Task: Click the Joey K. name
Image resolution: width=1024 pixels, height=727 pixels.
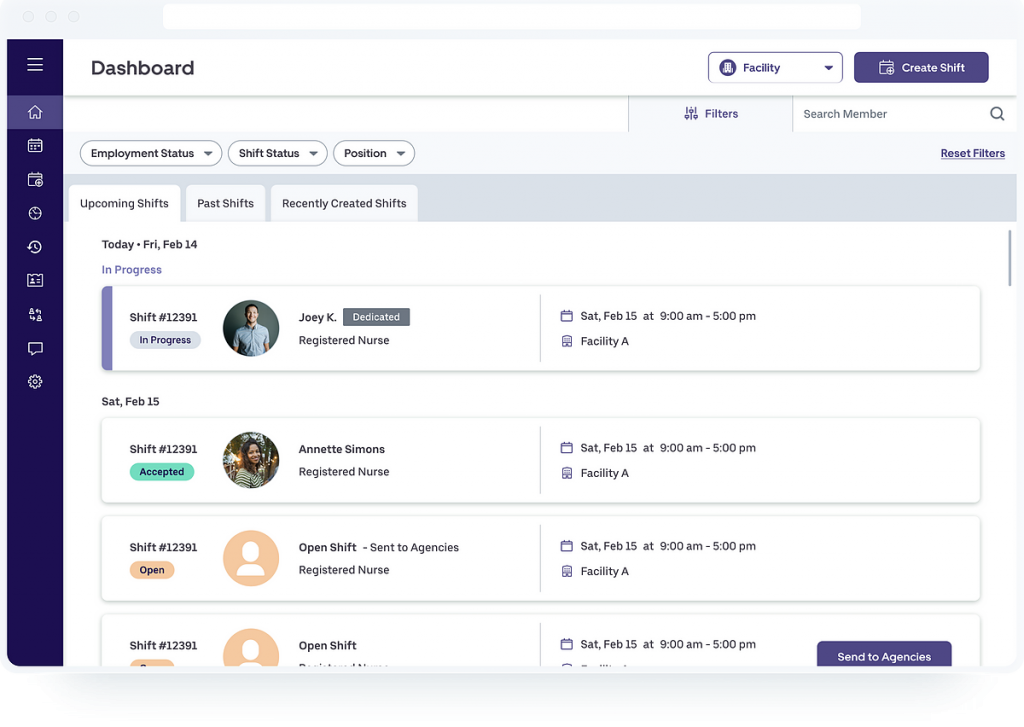Action: pos(317,317)
